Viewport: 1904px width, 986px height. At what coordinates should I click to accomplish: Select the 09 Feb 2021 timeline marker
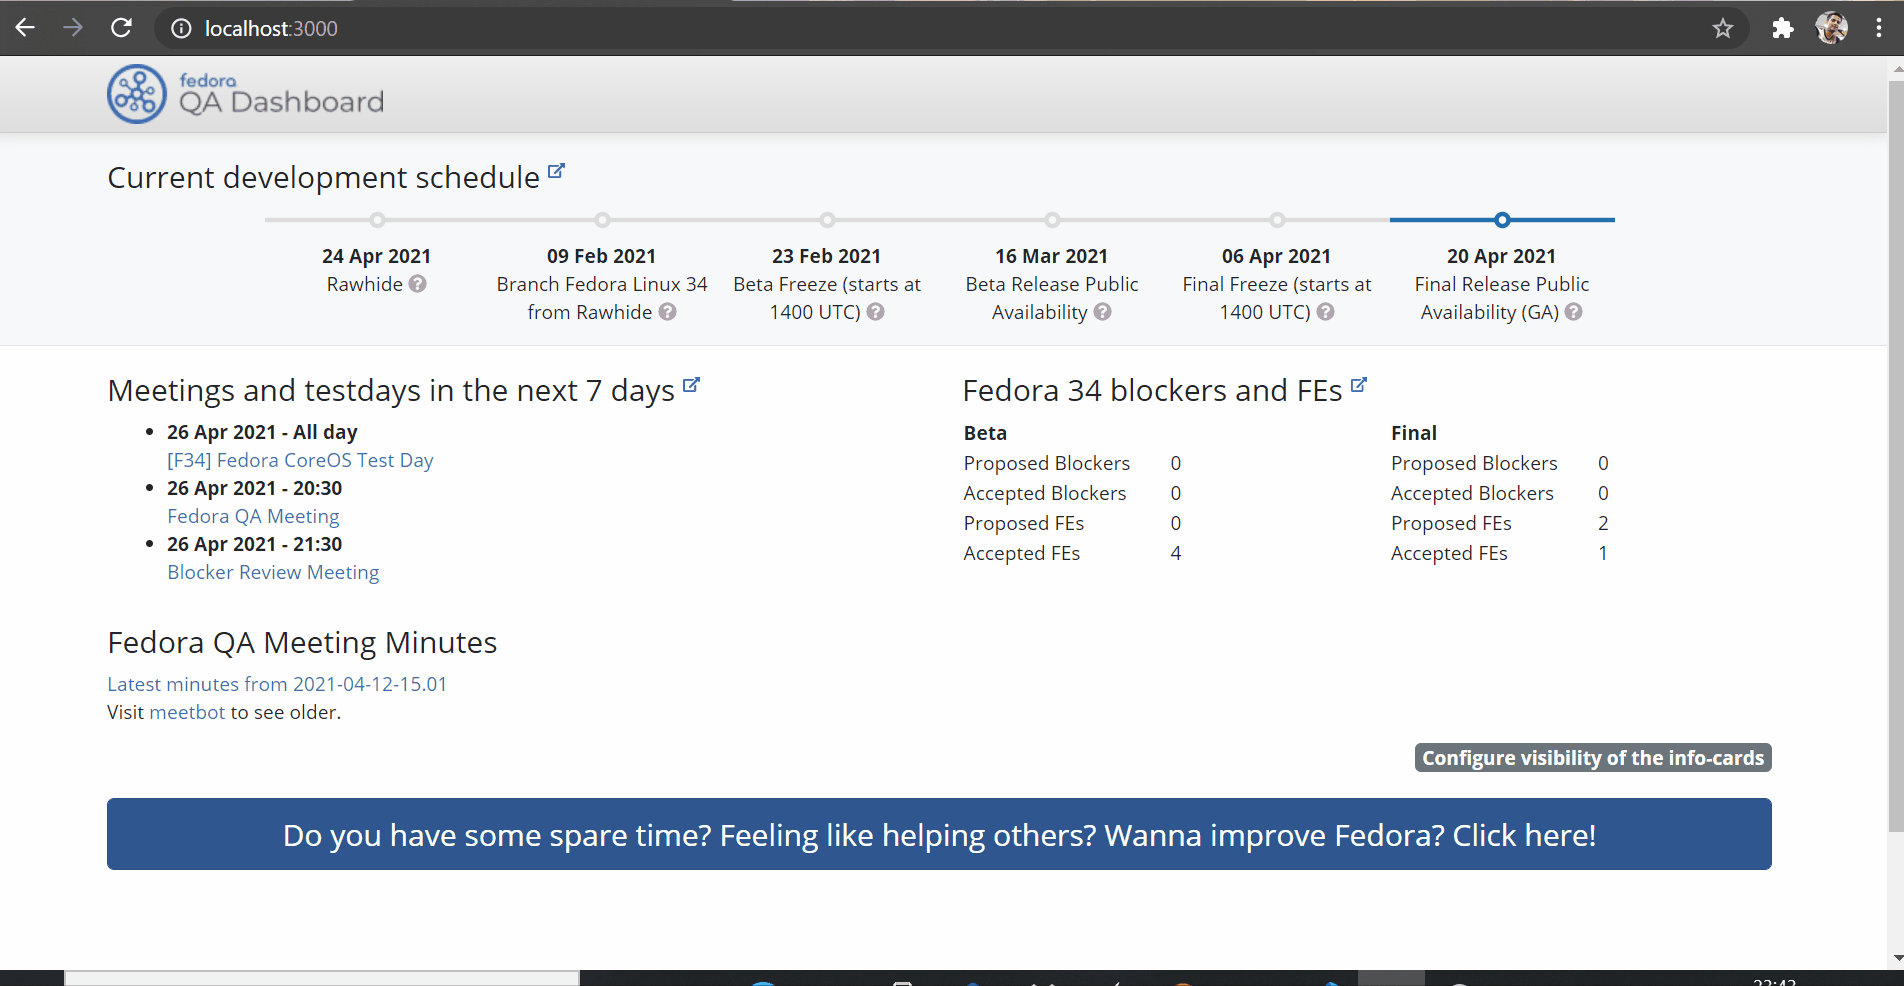coord(602,220)
